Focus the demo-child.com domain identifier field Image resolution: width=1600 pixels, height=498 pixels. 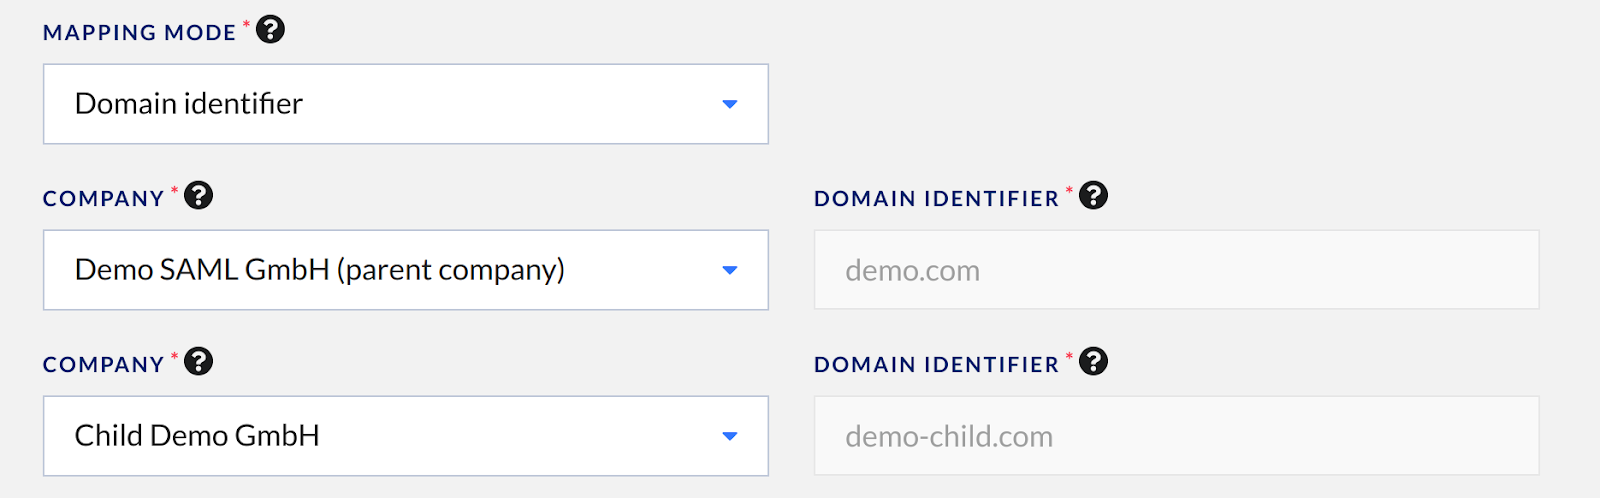click(1176, 436)
